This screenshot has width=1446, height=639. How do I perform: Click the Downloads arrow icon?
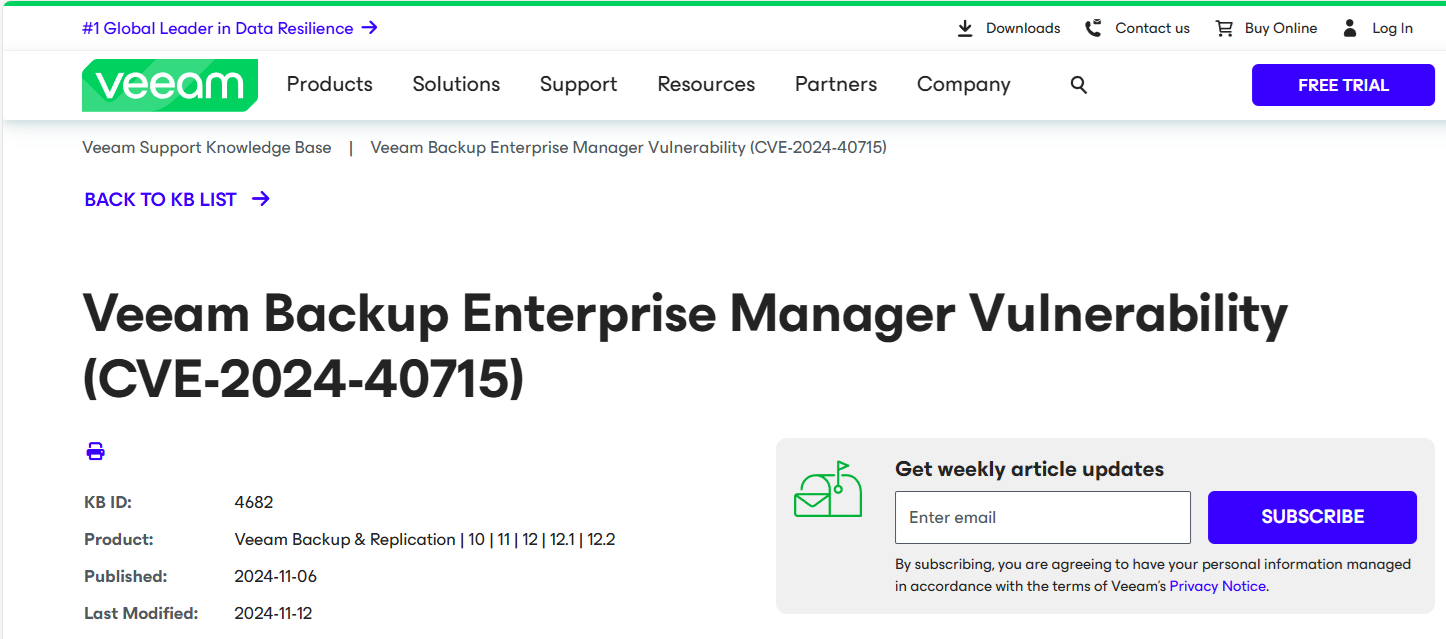pos(965,28)
